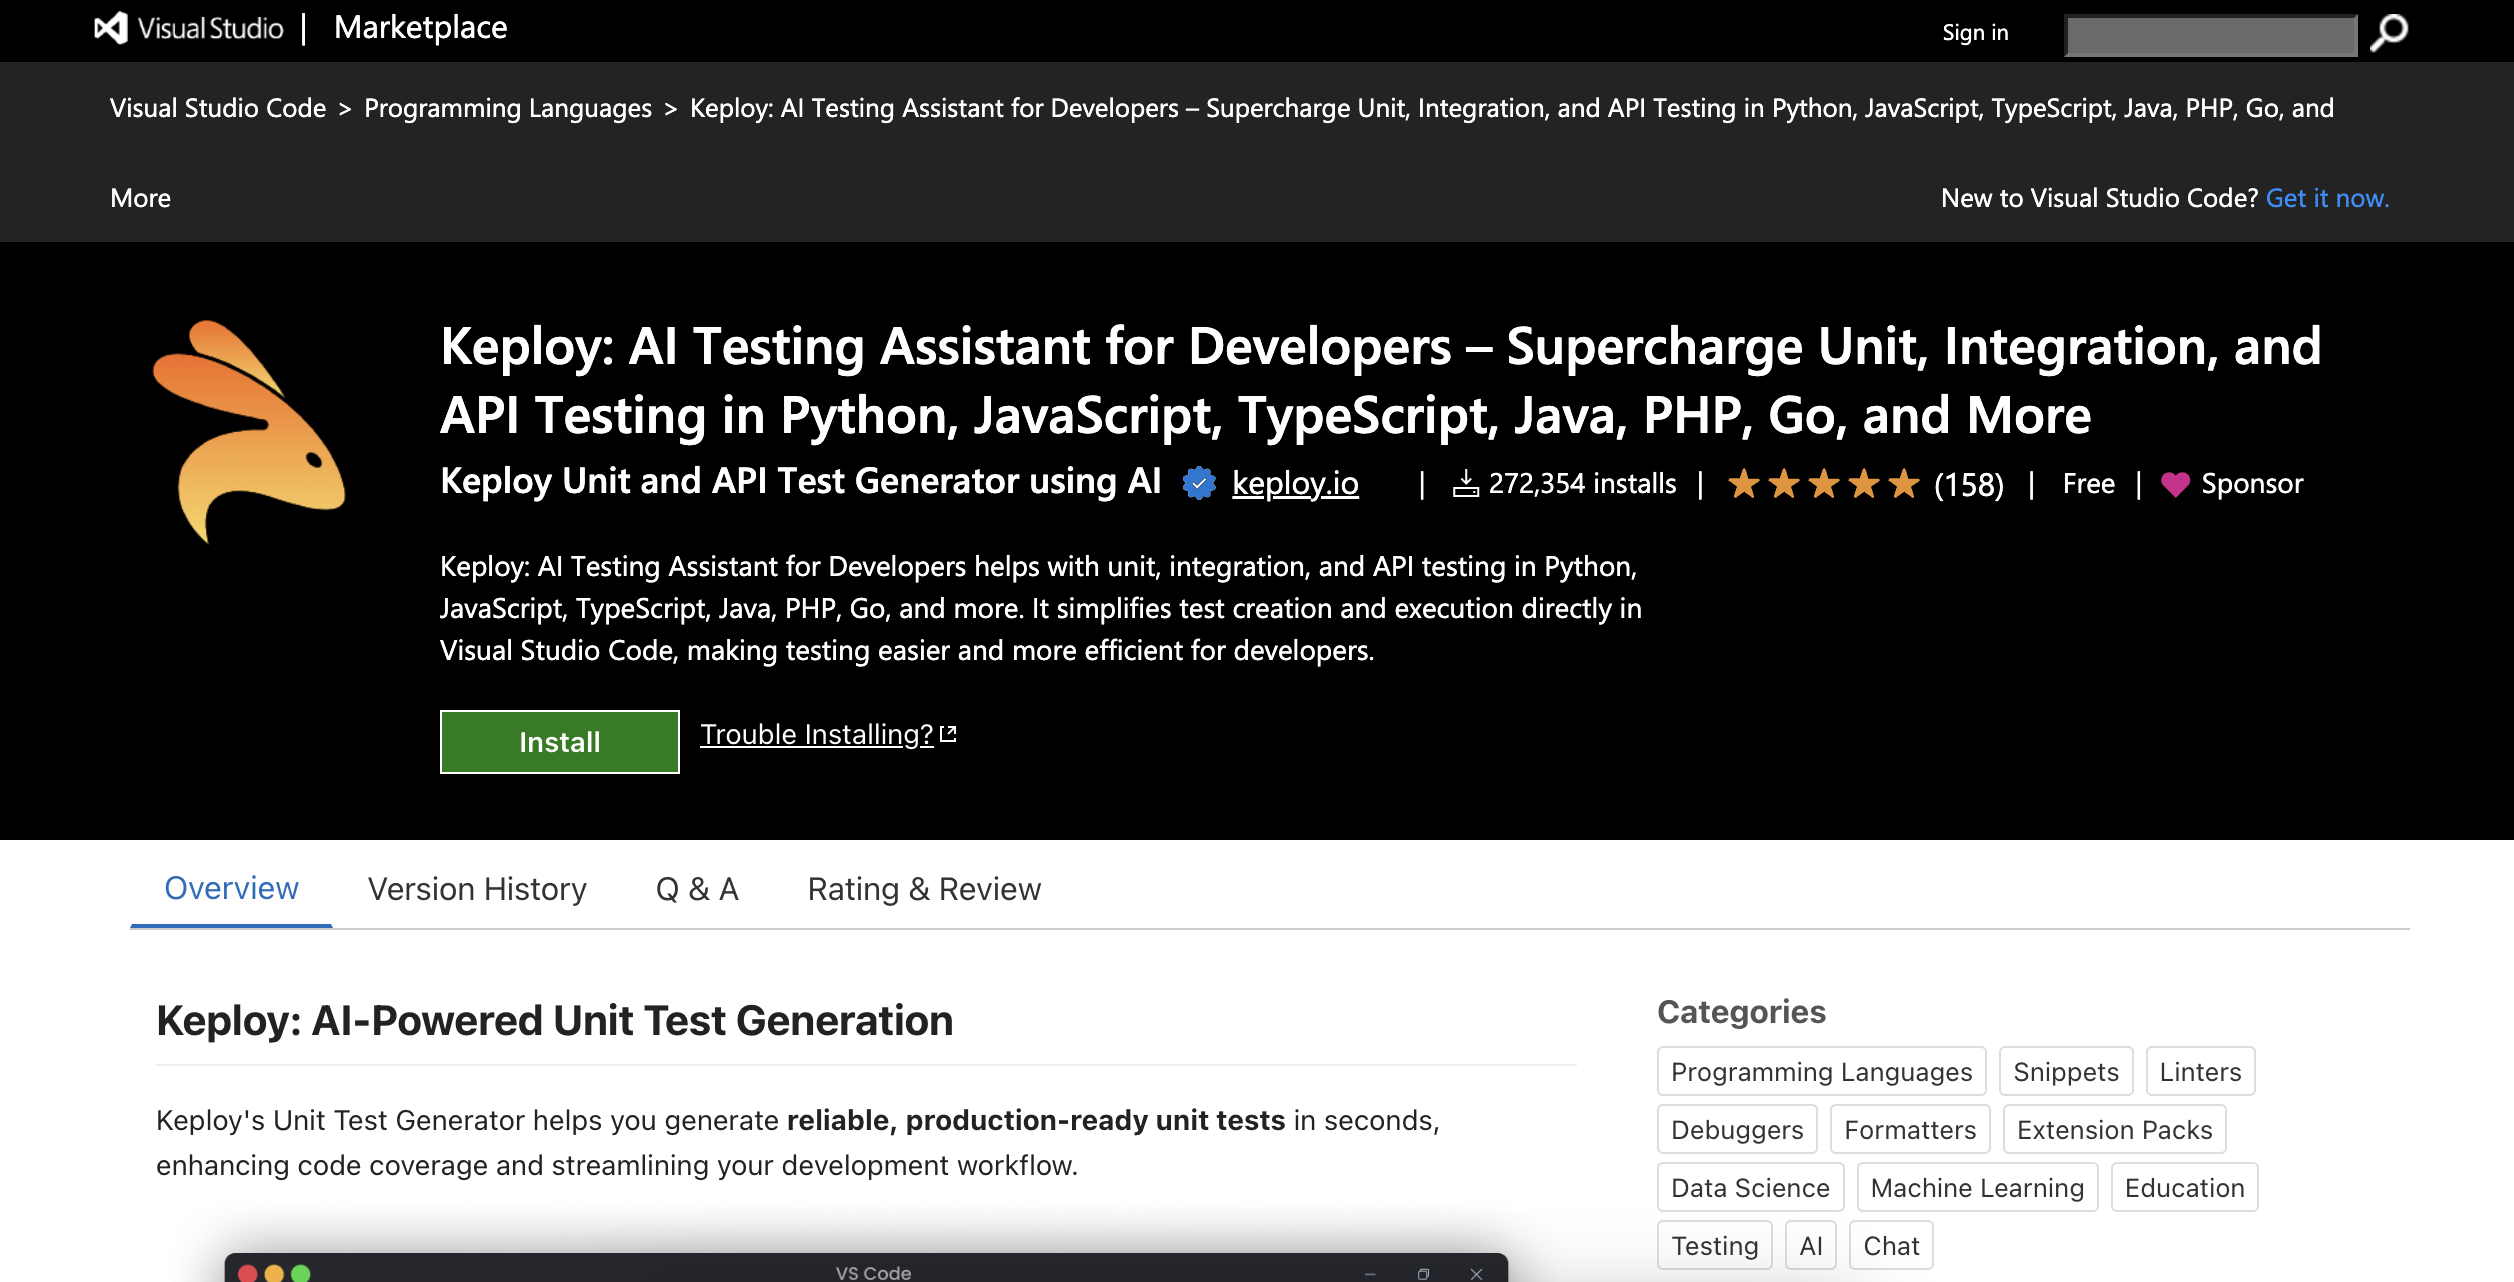Open the keploy.io publisher link
This screenshot has height=1282, width=2514.
(x=1295, y=484)
